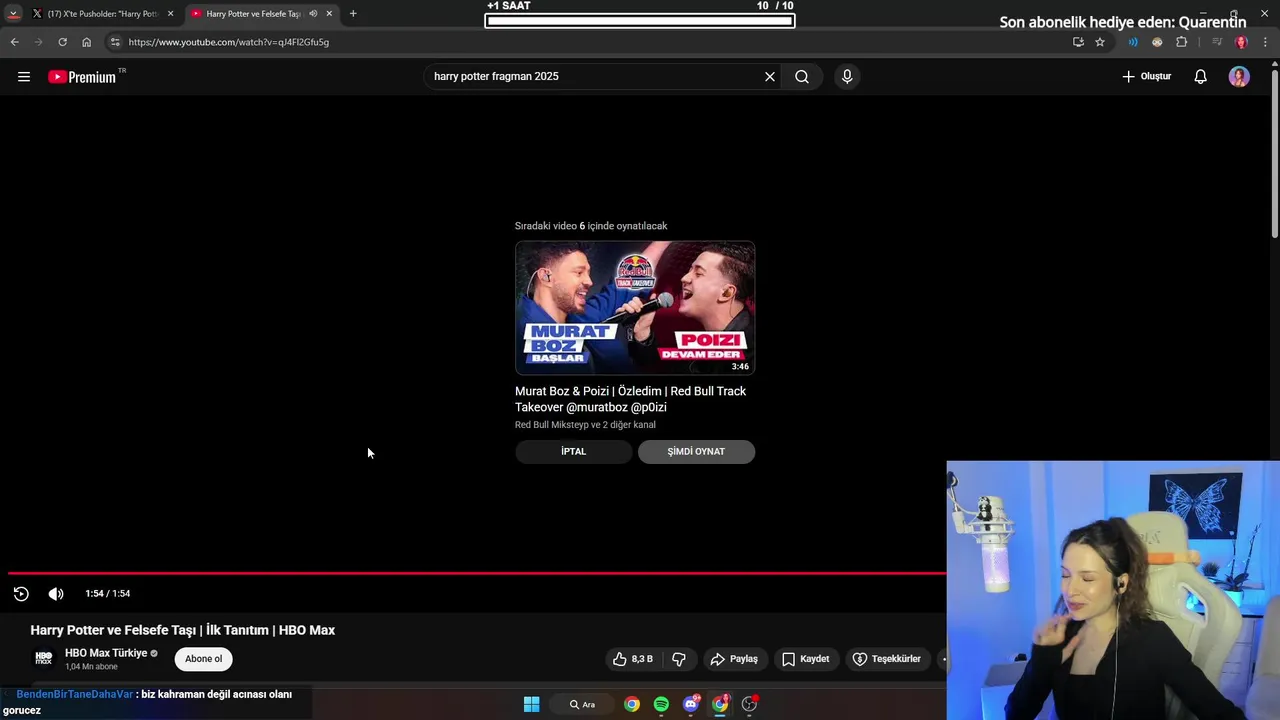Bookmark this page with the star

pyautogui.click(x=1100, y=42)
